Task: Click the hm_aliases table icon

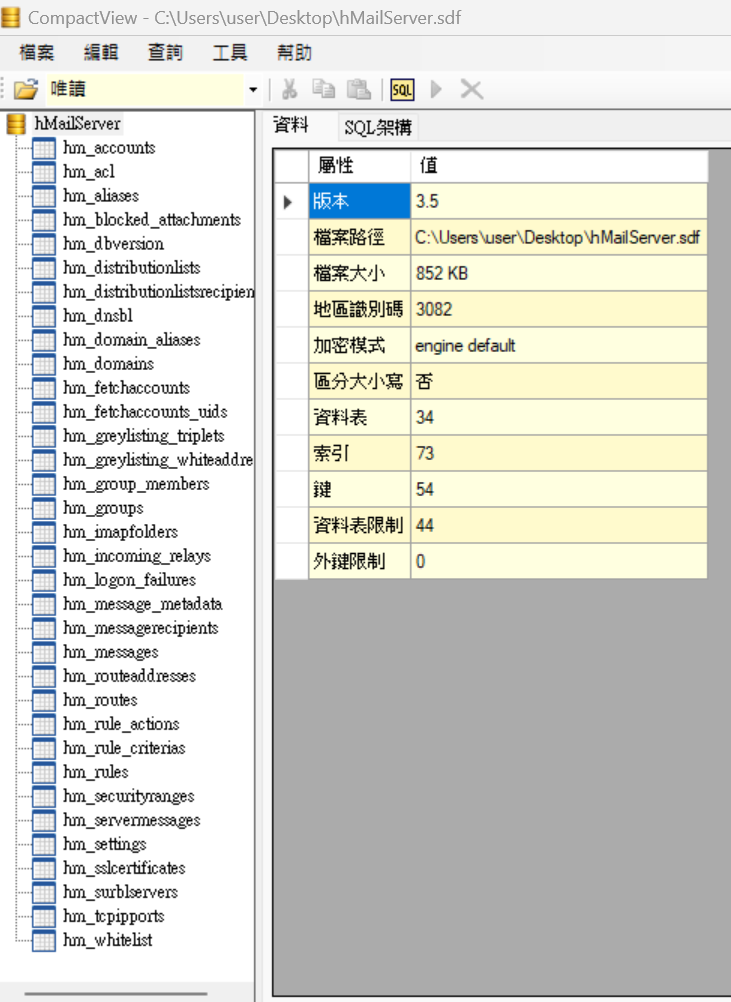Action: [x=43, y=196]
